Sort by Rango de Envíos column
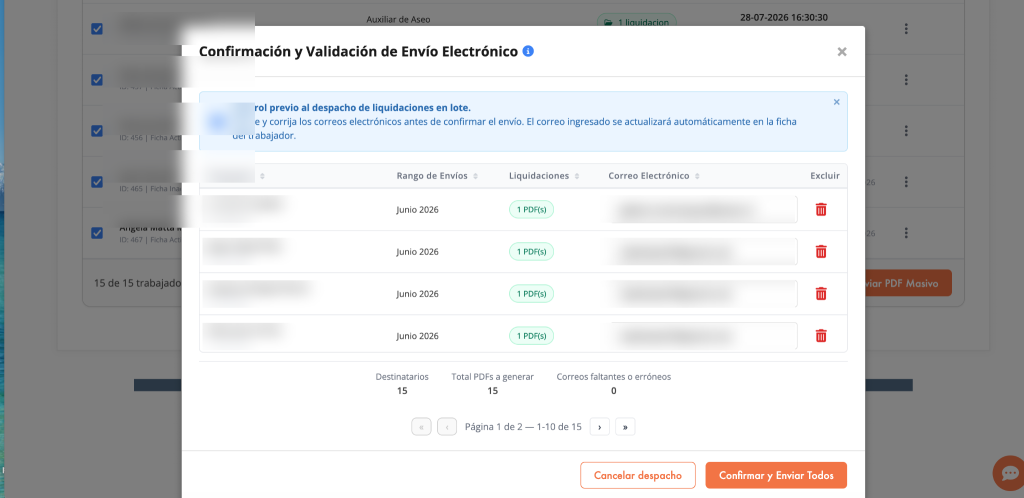Screen dimensions: 1024x498 pos(437,176)
